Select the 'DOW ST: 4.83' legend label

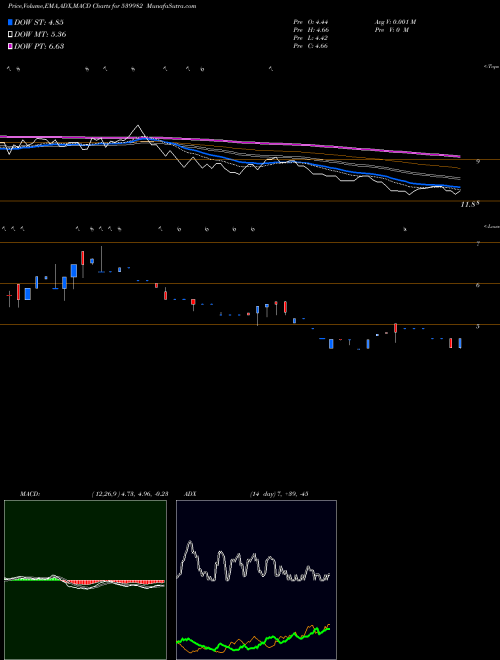[x=39, y=22]
